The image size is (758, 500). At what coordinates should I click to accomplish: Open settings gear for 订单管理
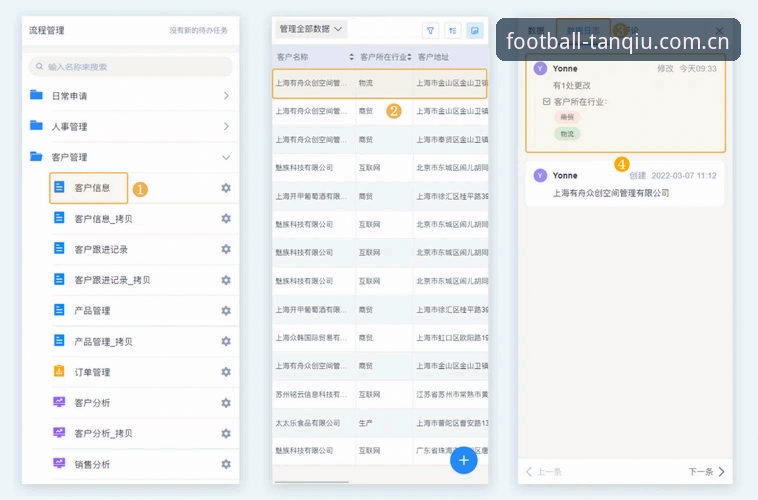(x=226, y=372)
